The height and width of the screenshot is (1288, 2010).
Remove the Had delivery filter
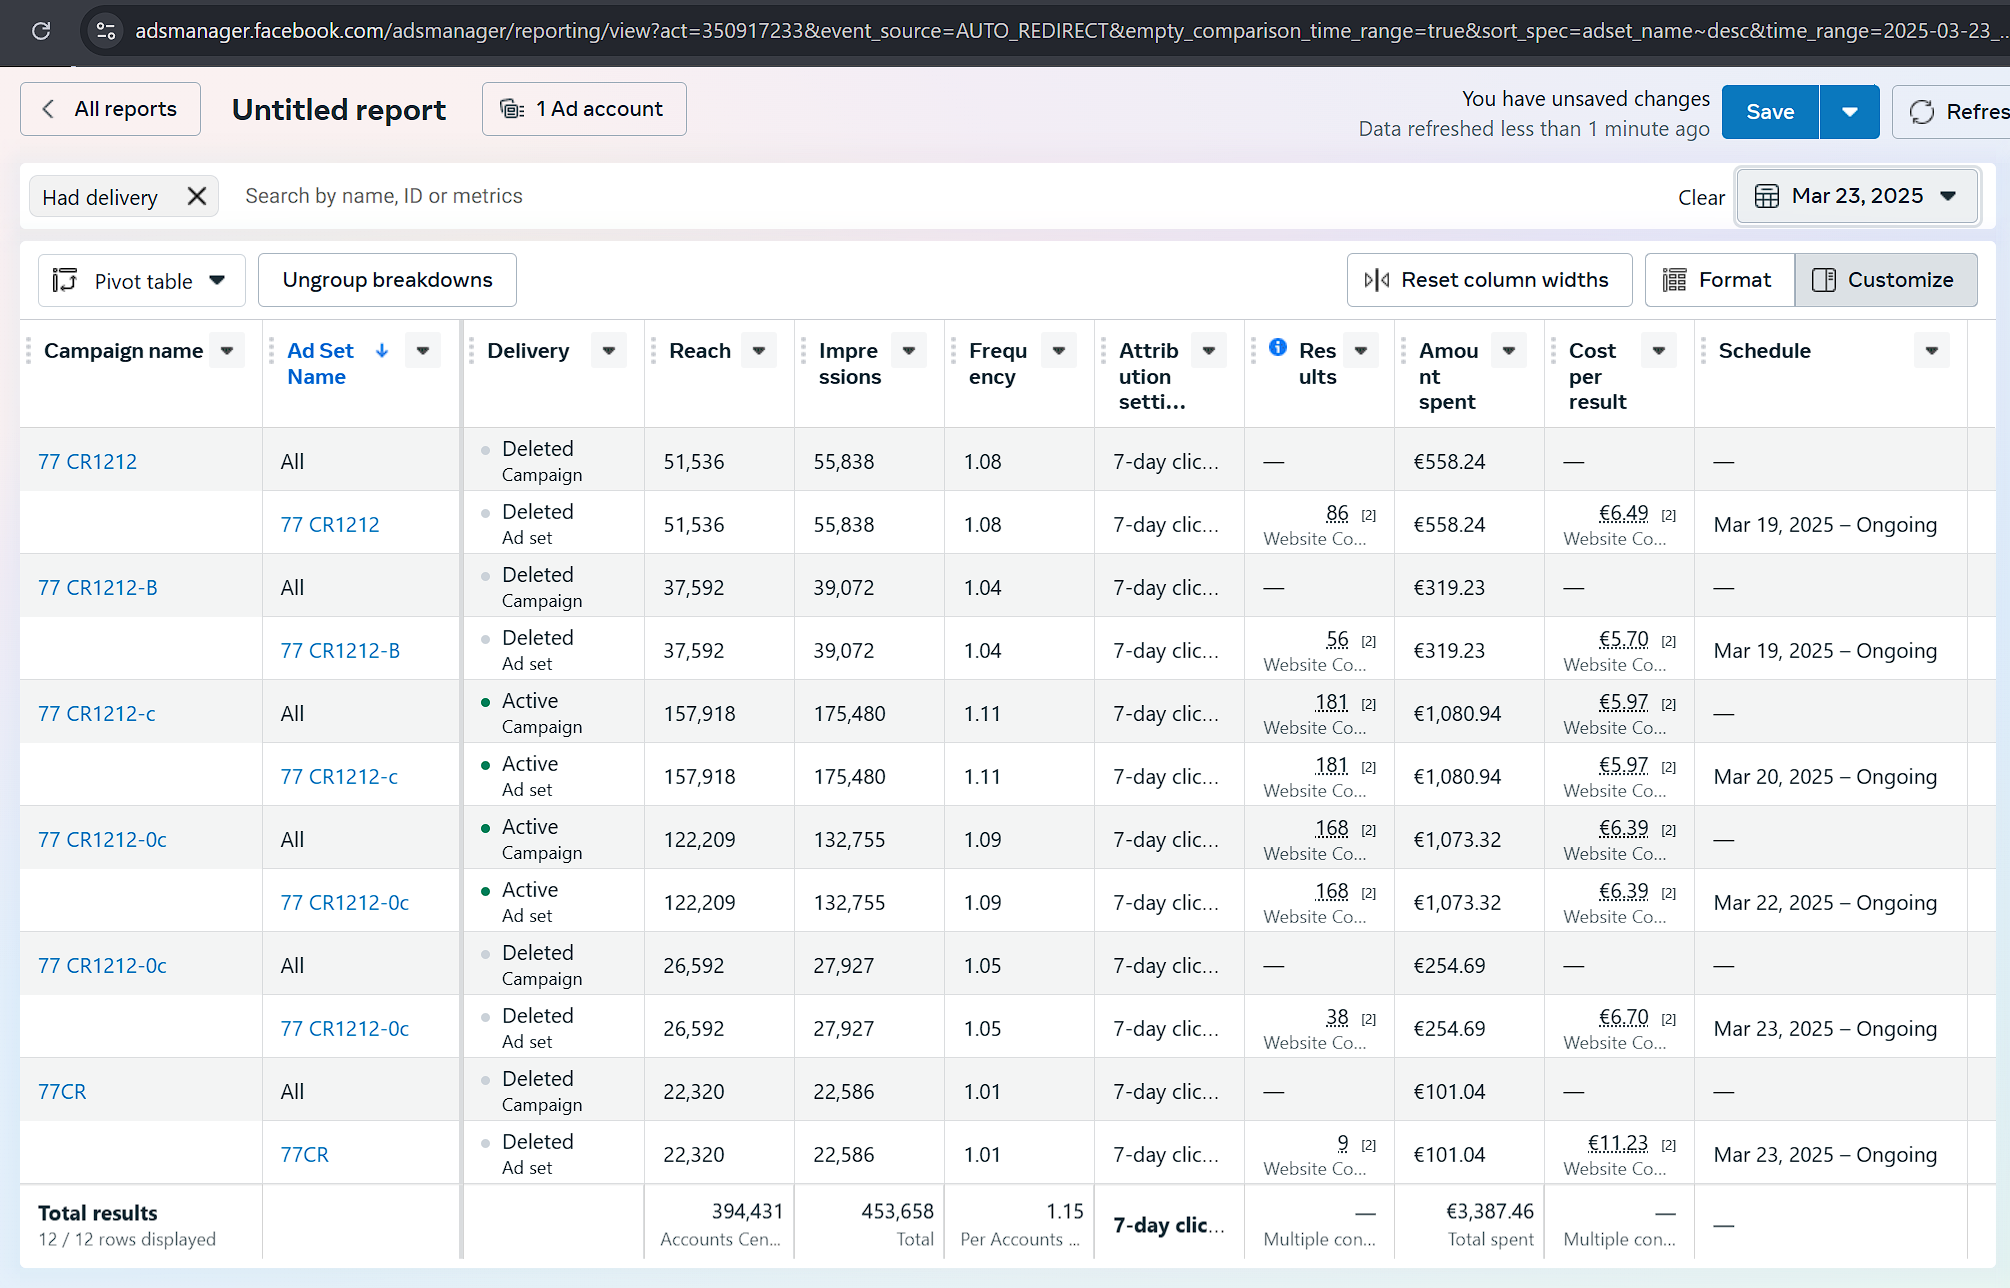click(x=197, y=196)
